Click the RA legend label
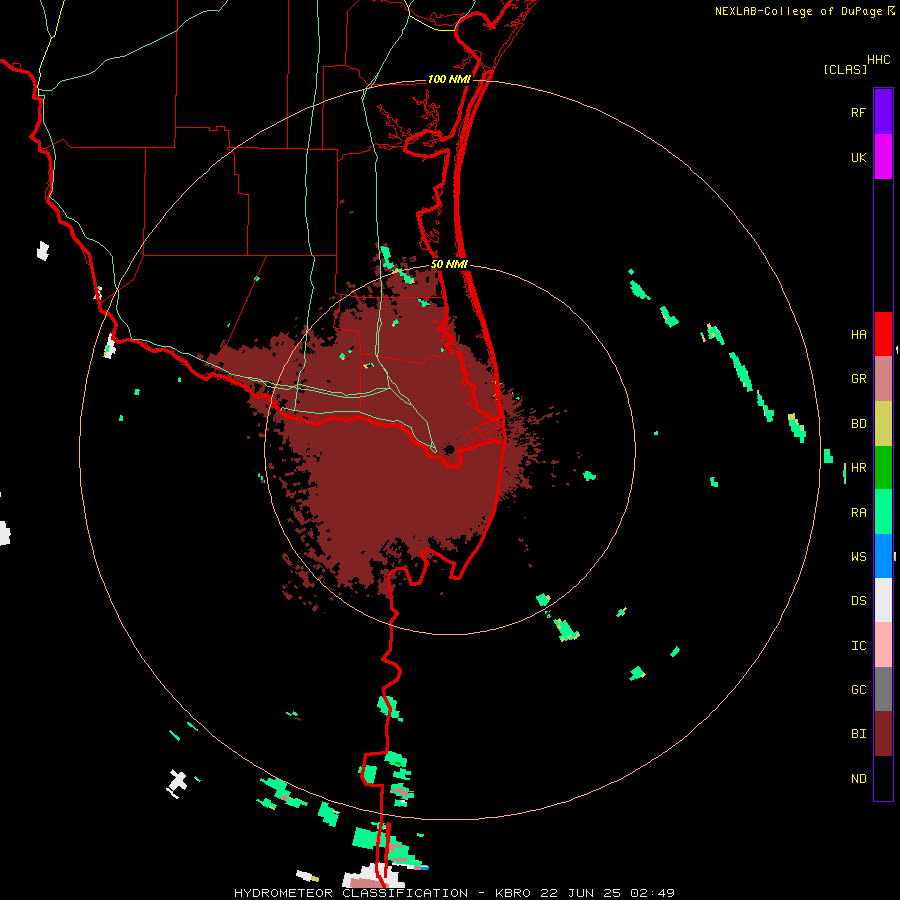Viewport: 900px width, 900px height. 858,513
